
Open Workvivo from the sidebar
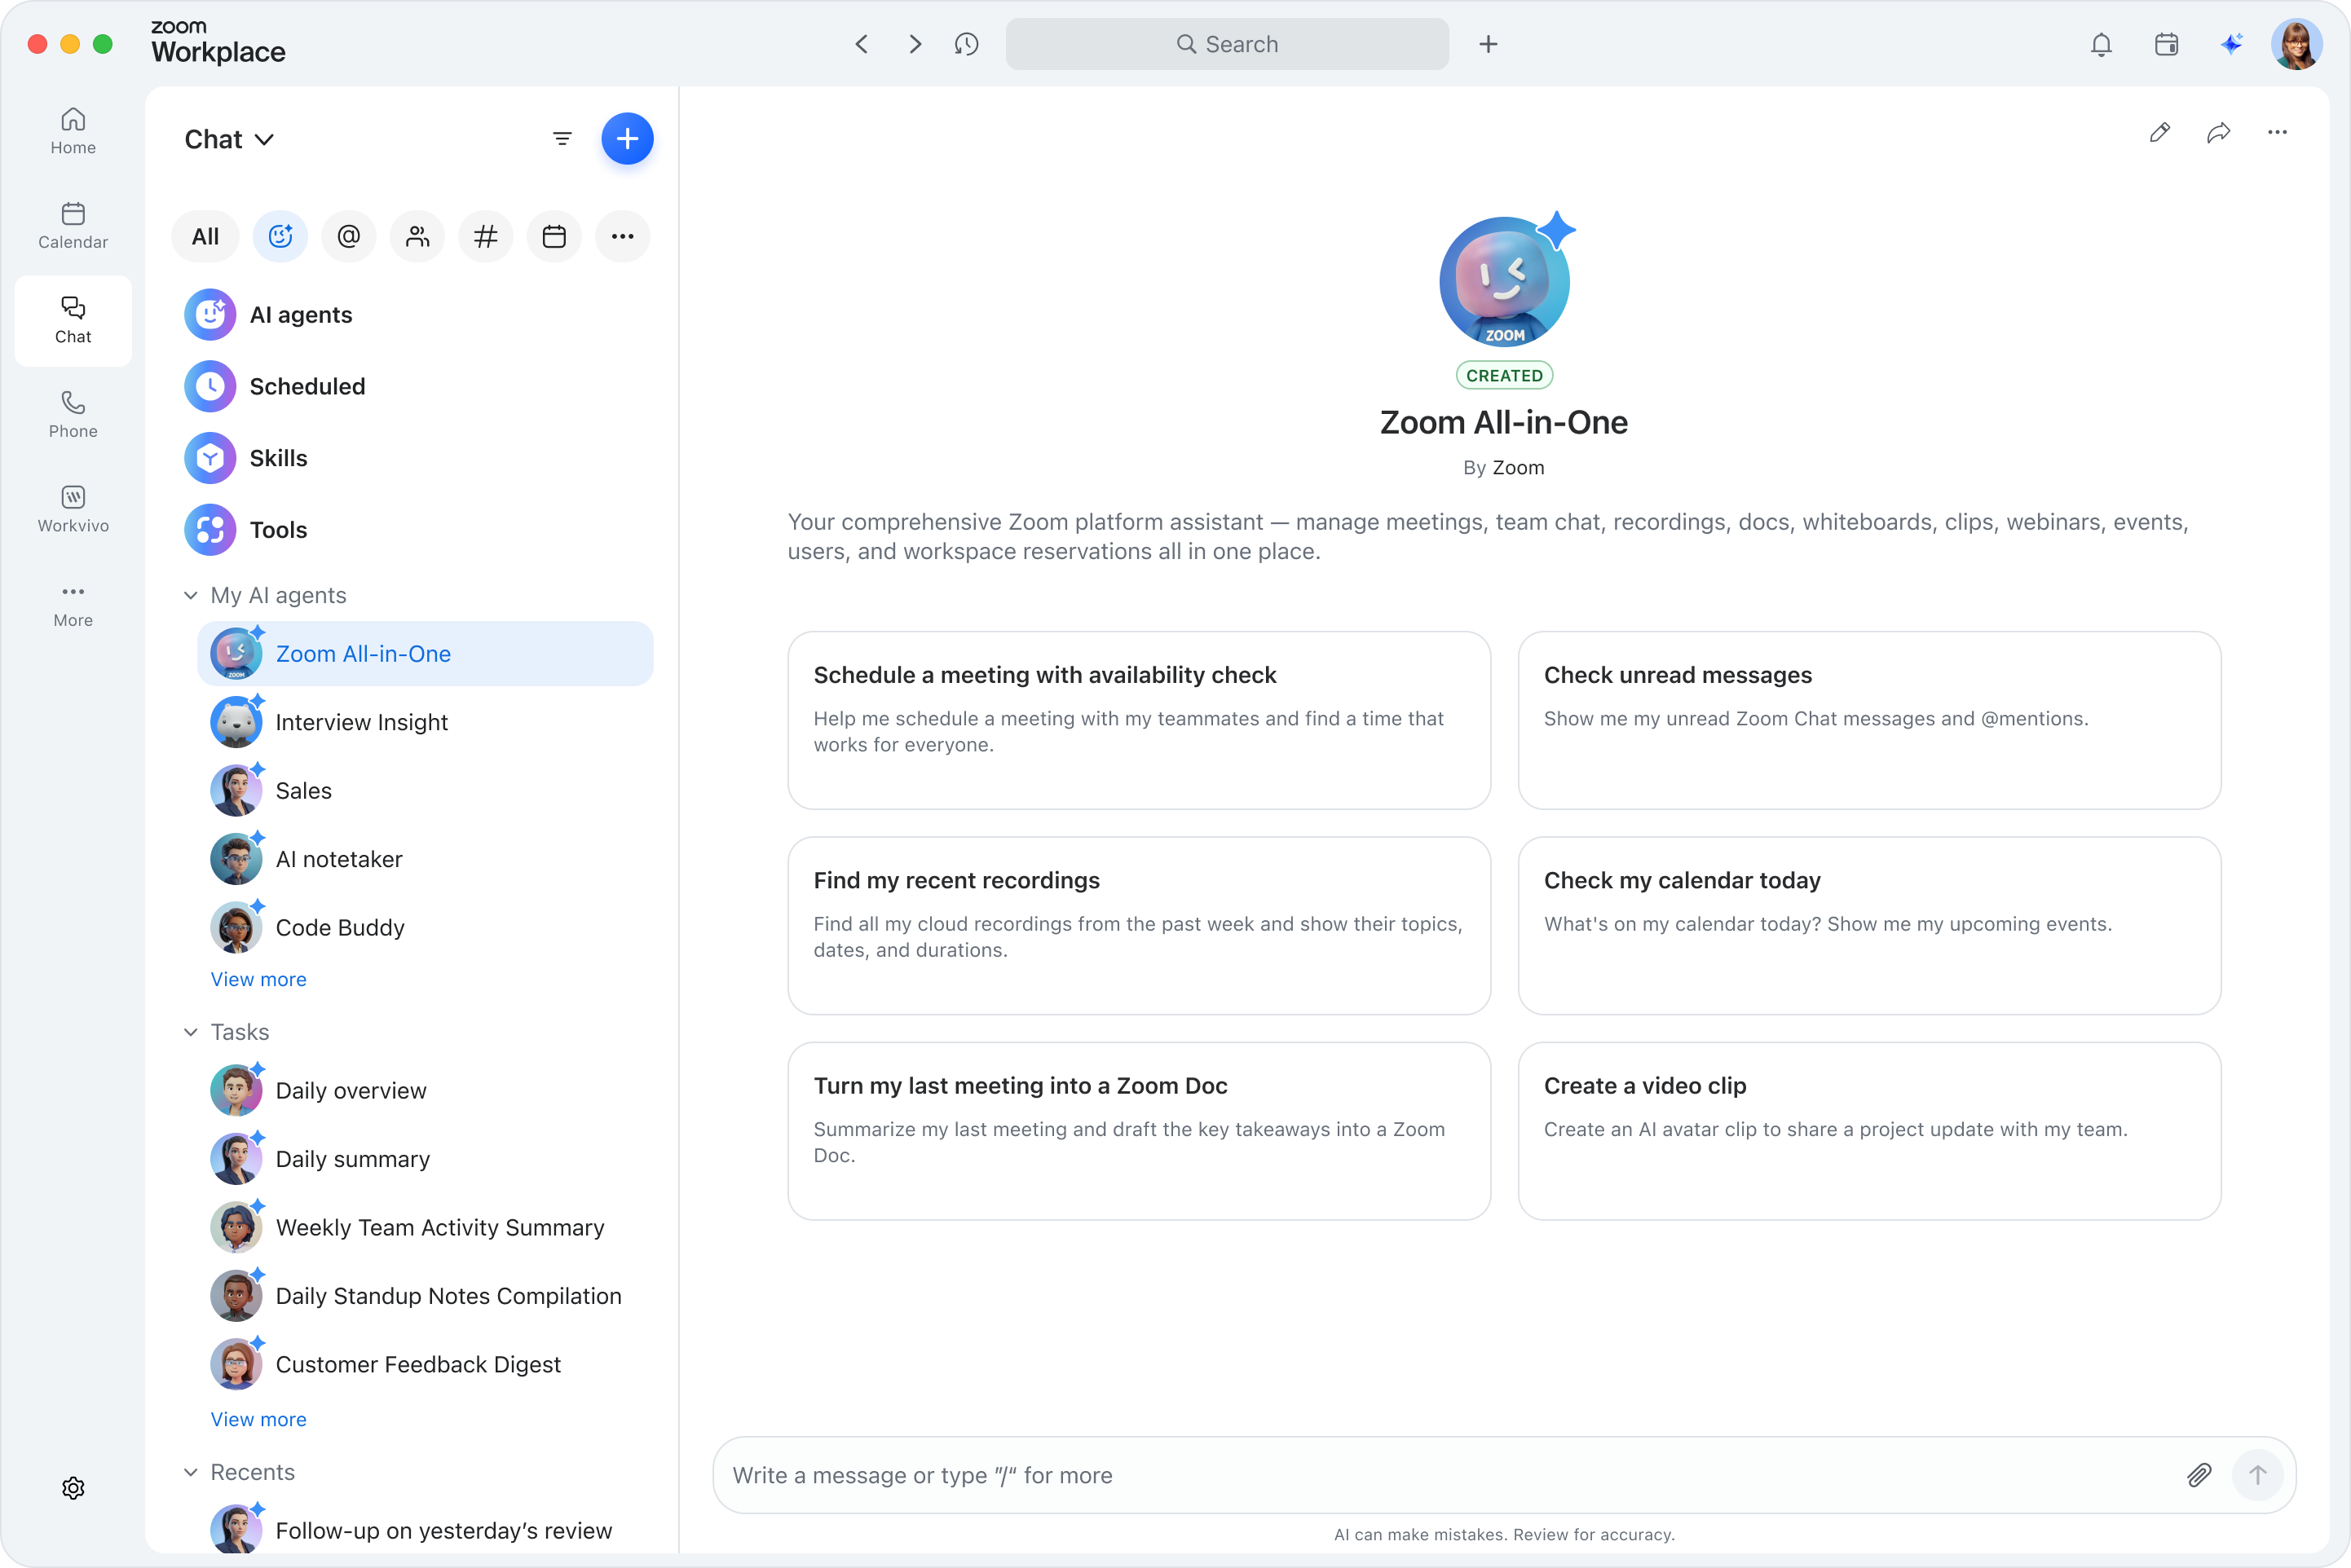pos(73,509)
